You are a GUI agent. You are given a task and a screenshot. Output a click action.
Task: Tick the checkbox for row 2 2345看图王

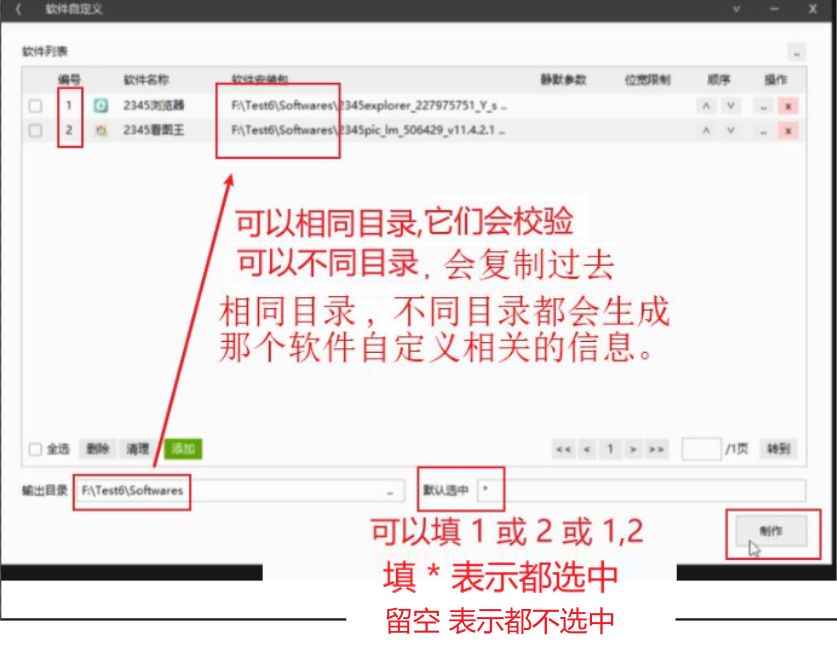(36, 131)
